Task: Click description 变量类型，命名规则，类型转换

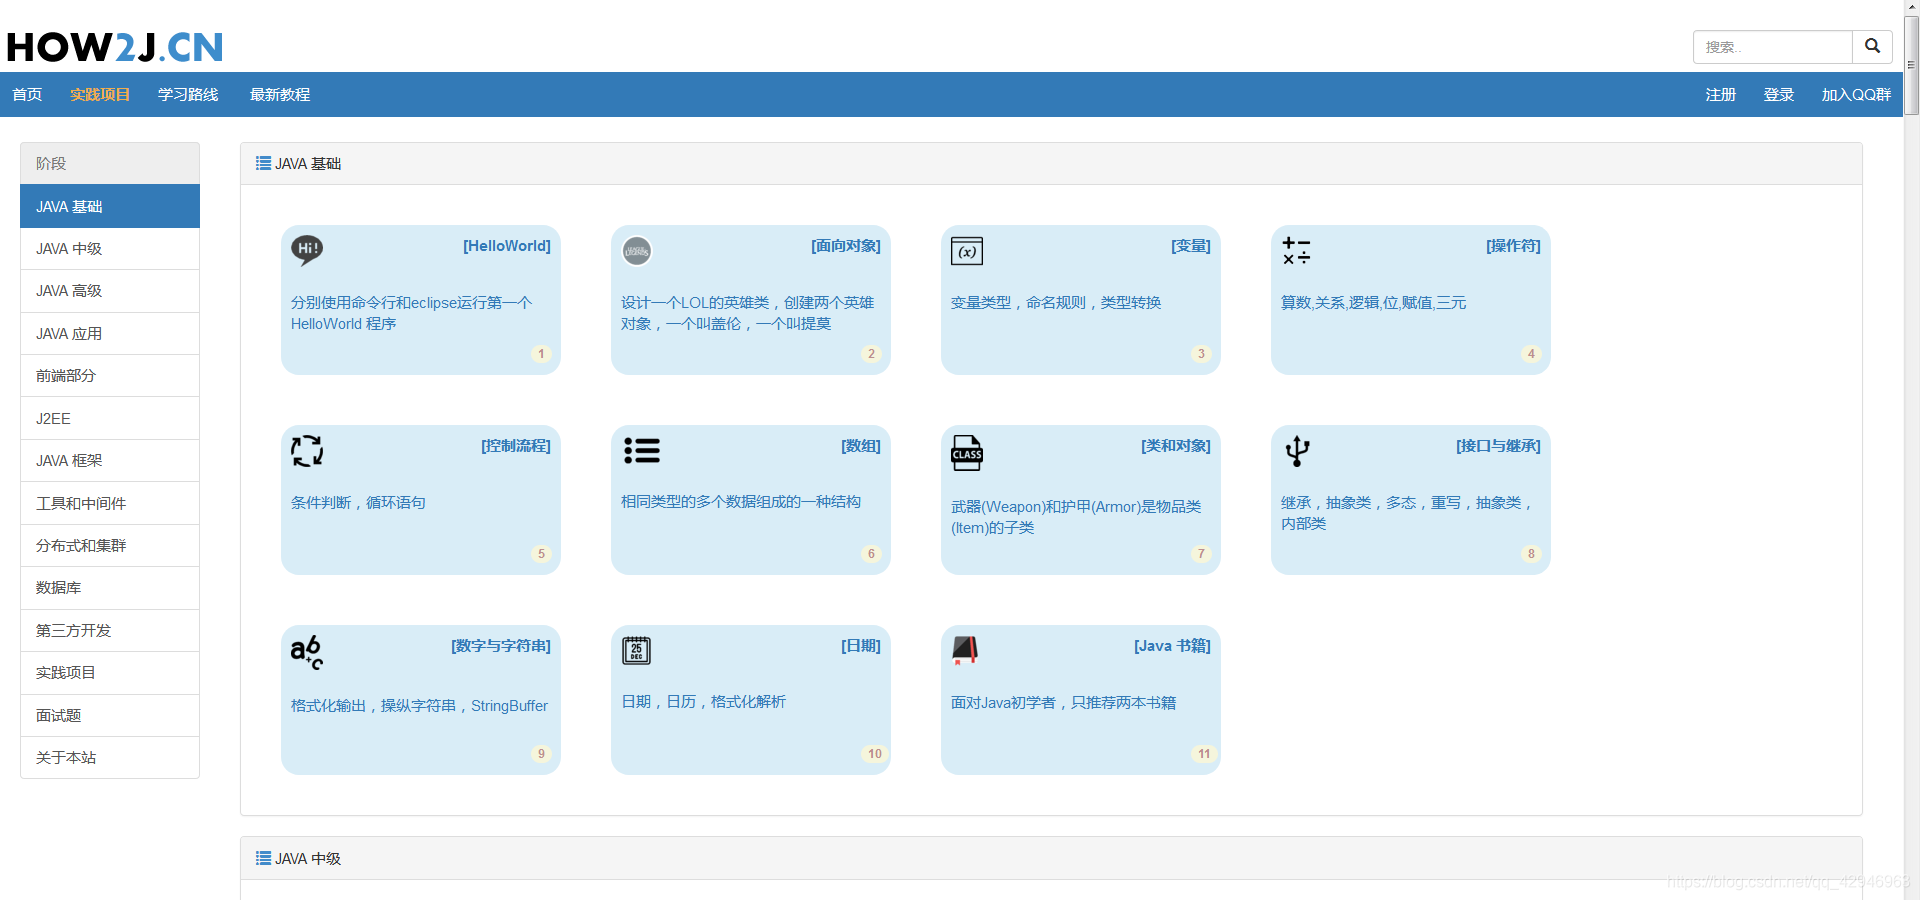Action: (x=1056, y=303)
